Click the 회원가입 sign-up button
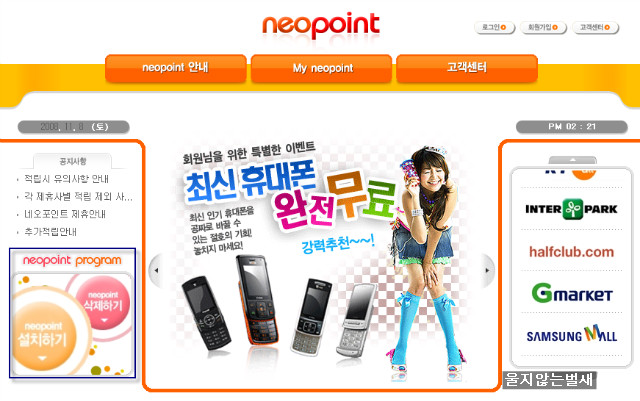 point(543,27)
